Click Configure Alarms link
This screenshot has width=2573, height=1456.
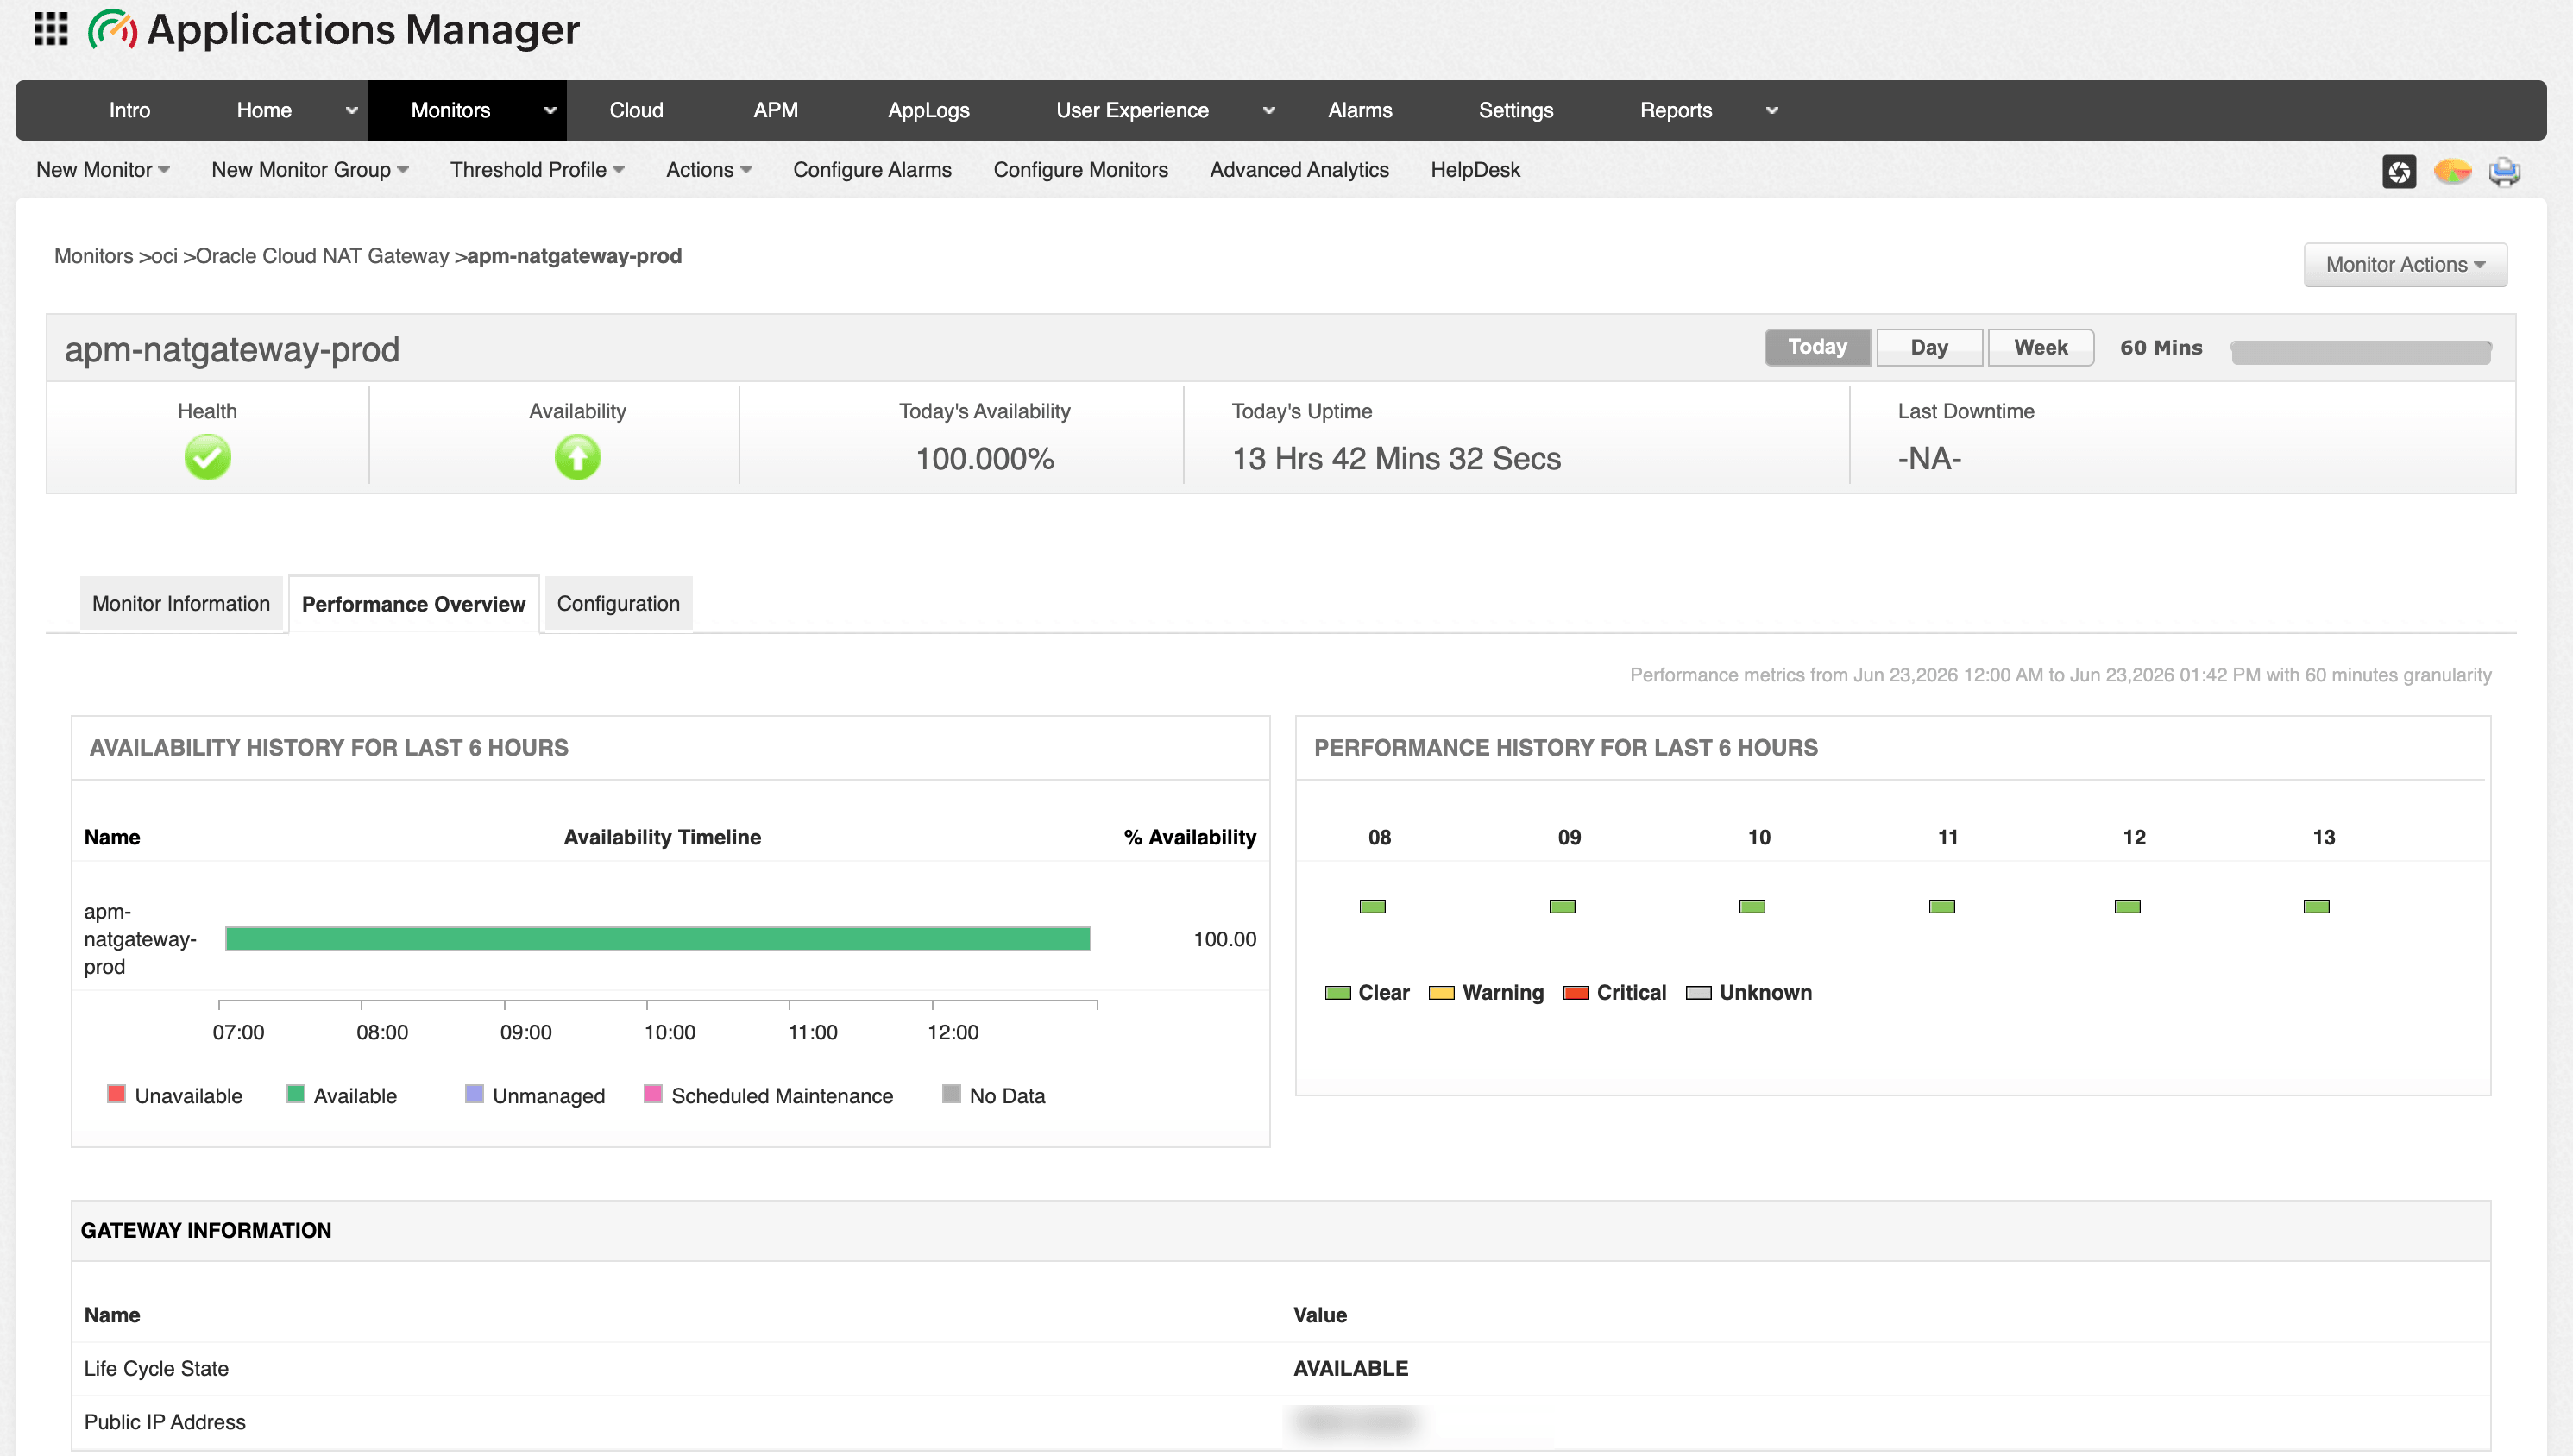(x=872, y=170)
